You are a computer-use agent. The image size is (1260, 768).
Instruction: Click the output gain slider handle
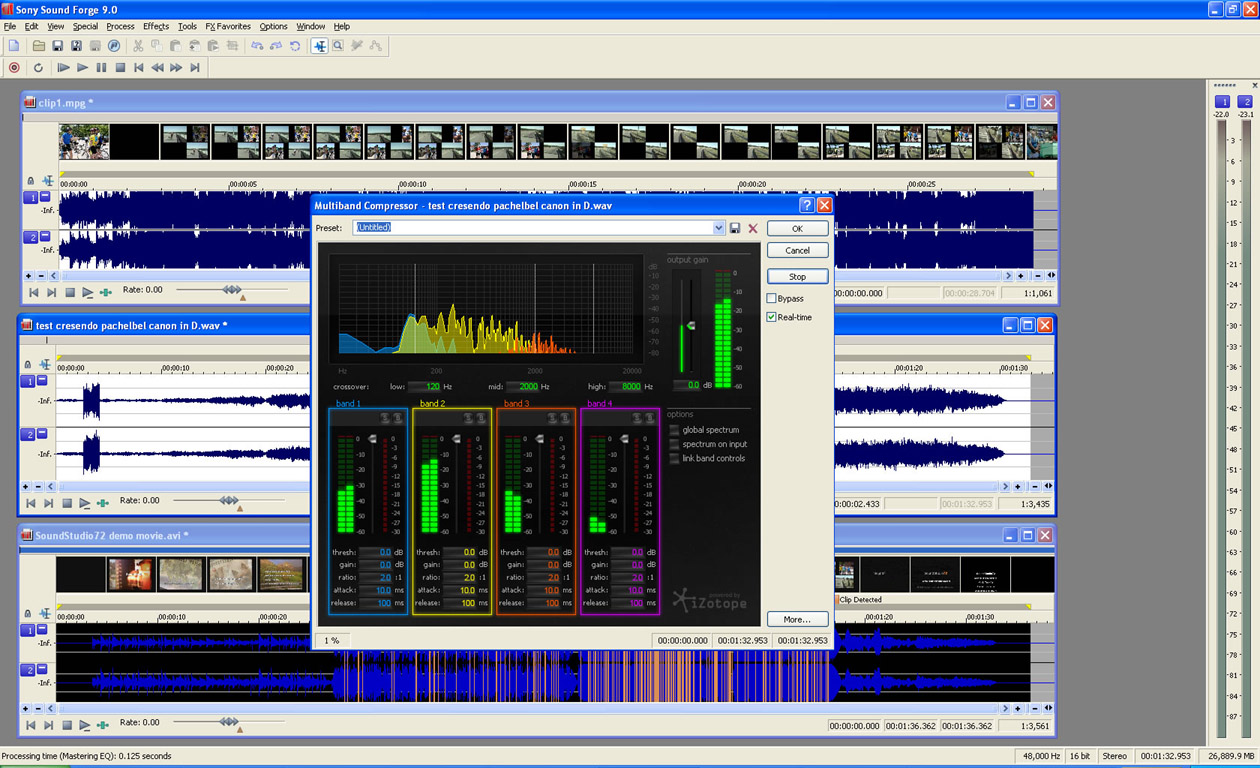point(689,326)
